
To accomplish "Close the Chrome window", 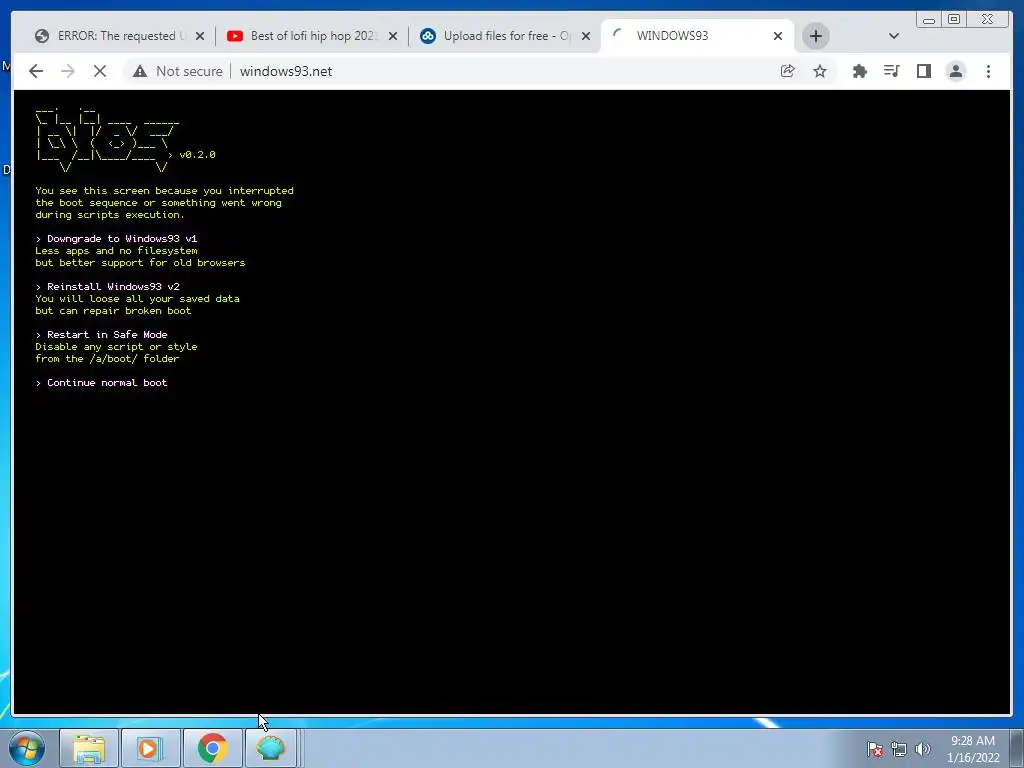I will [988, 20].
